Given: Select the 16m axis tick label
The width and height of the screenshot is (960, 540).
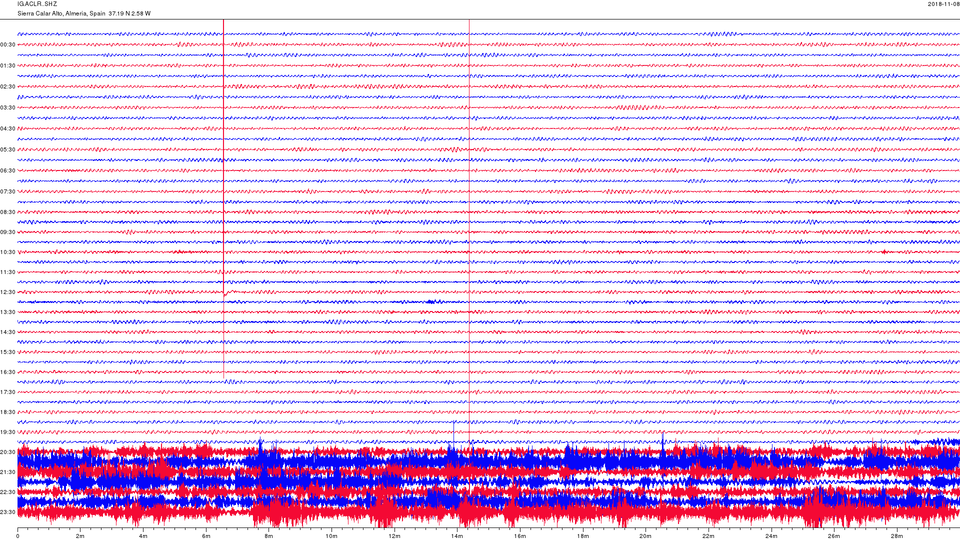Looking at the screenshot, I should coord(520,536).
